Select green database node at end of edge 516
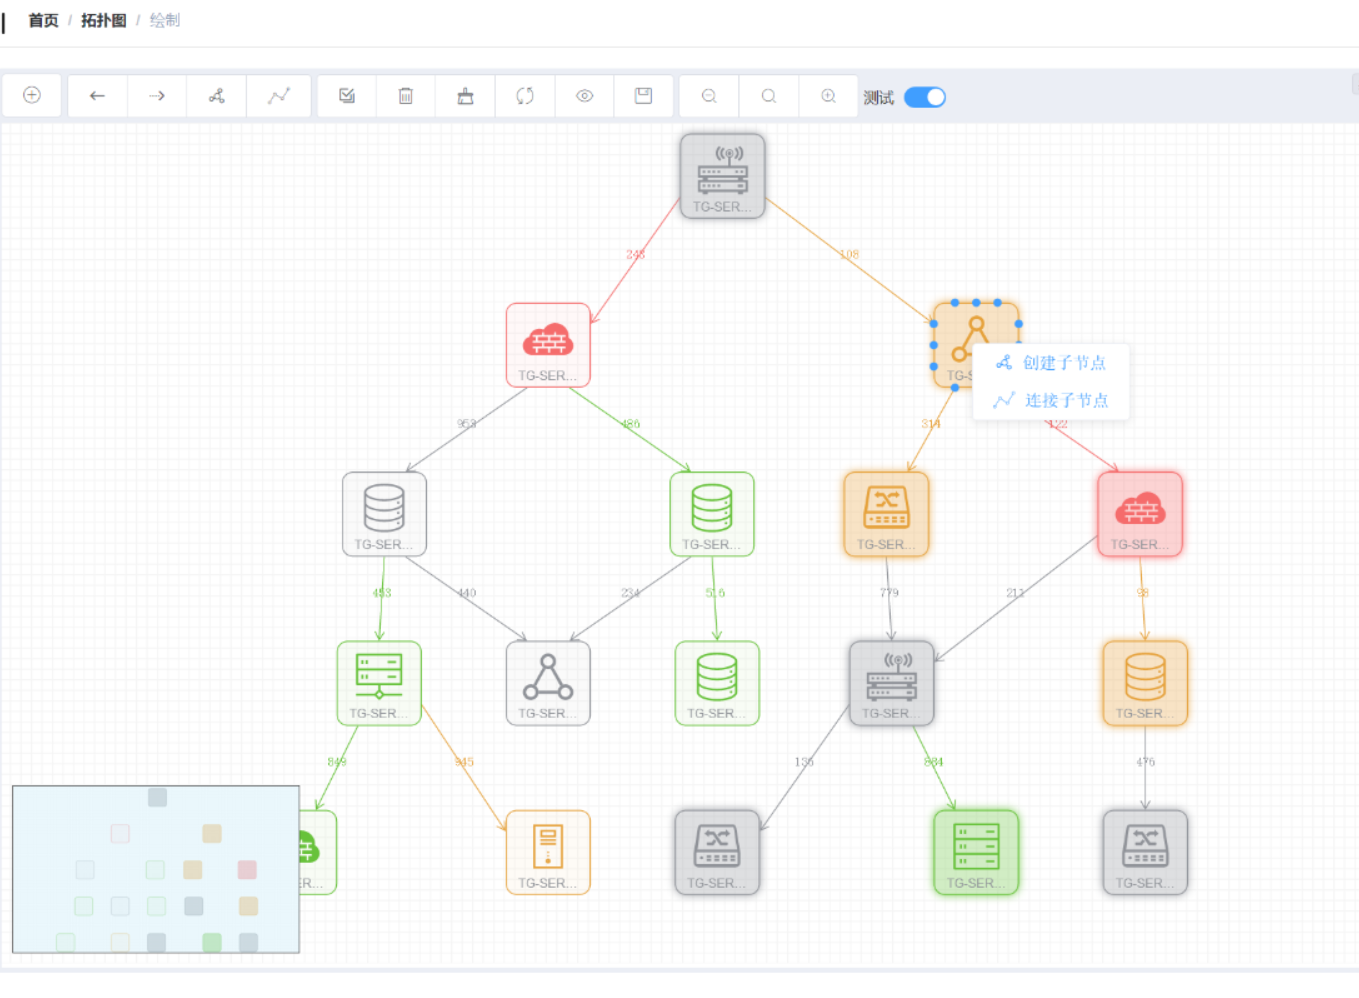1359x998 pixels. (x=717, y=683)
